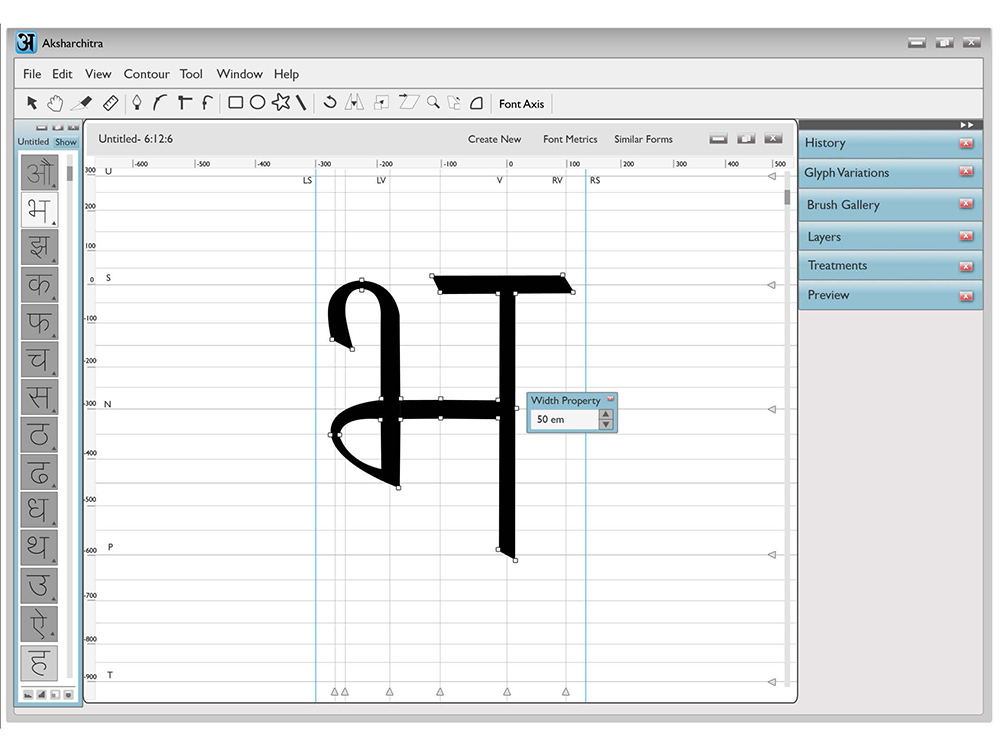The width and height of the screenshot is (1000, 750).
Task: Open the Window menu
Action: (x=239, y=74)
